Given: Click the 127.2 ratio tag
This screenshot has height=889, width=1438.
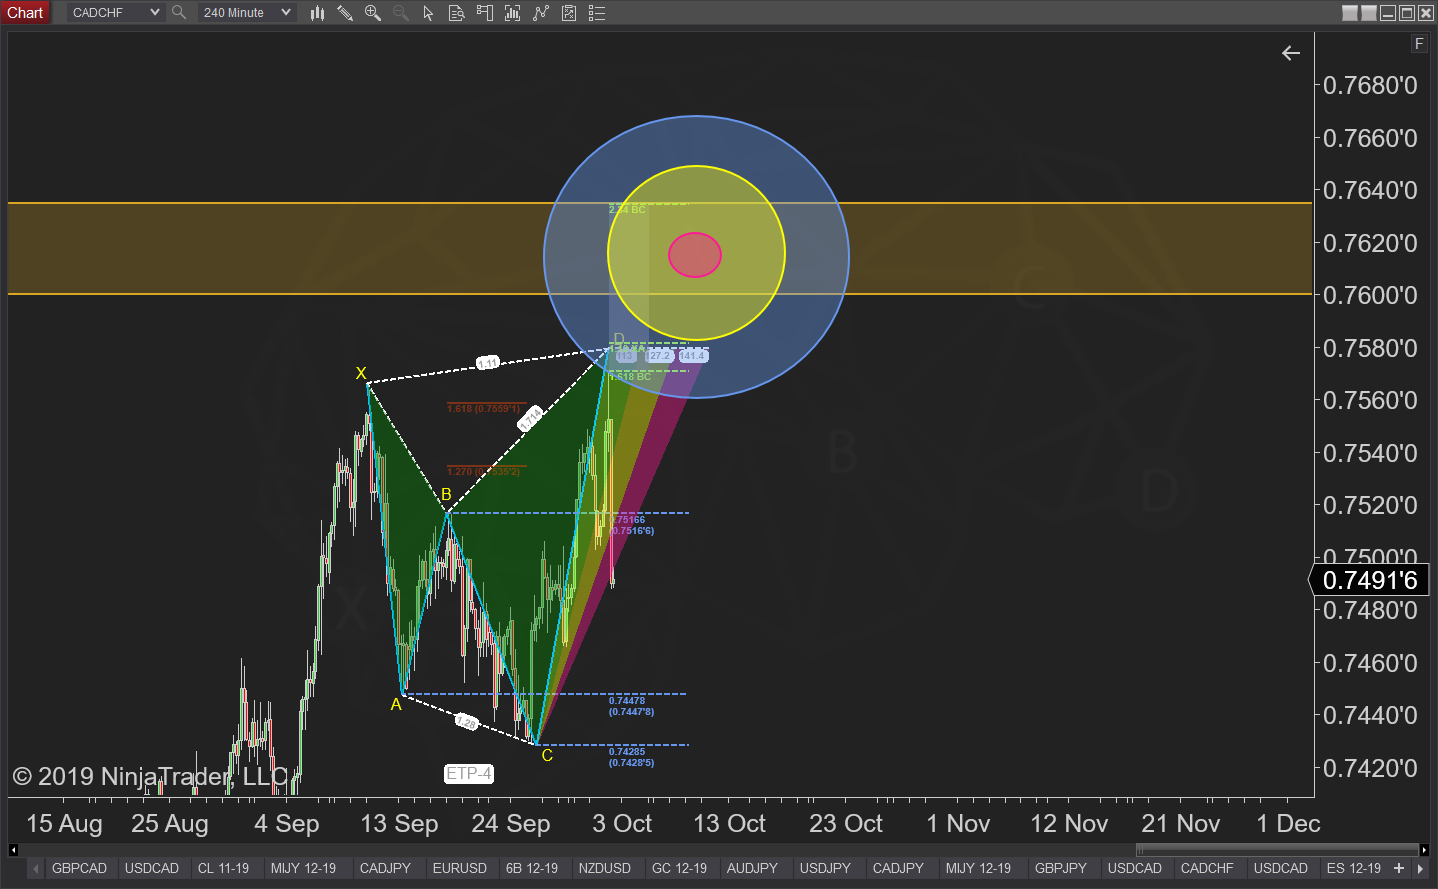Looking at the screenshot, I should 659,356.
